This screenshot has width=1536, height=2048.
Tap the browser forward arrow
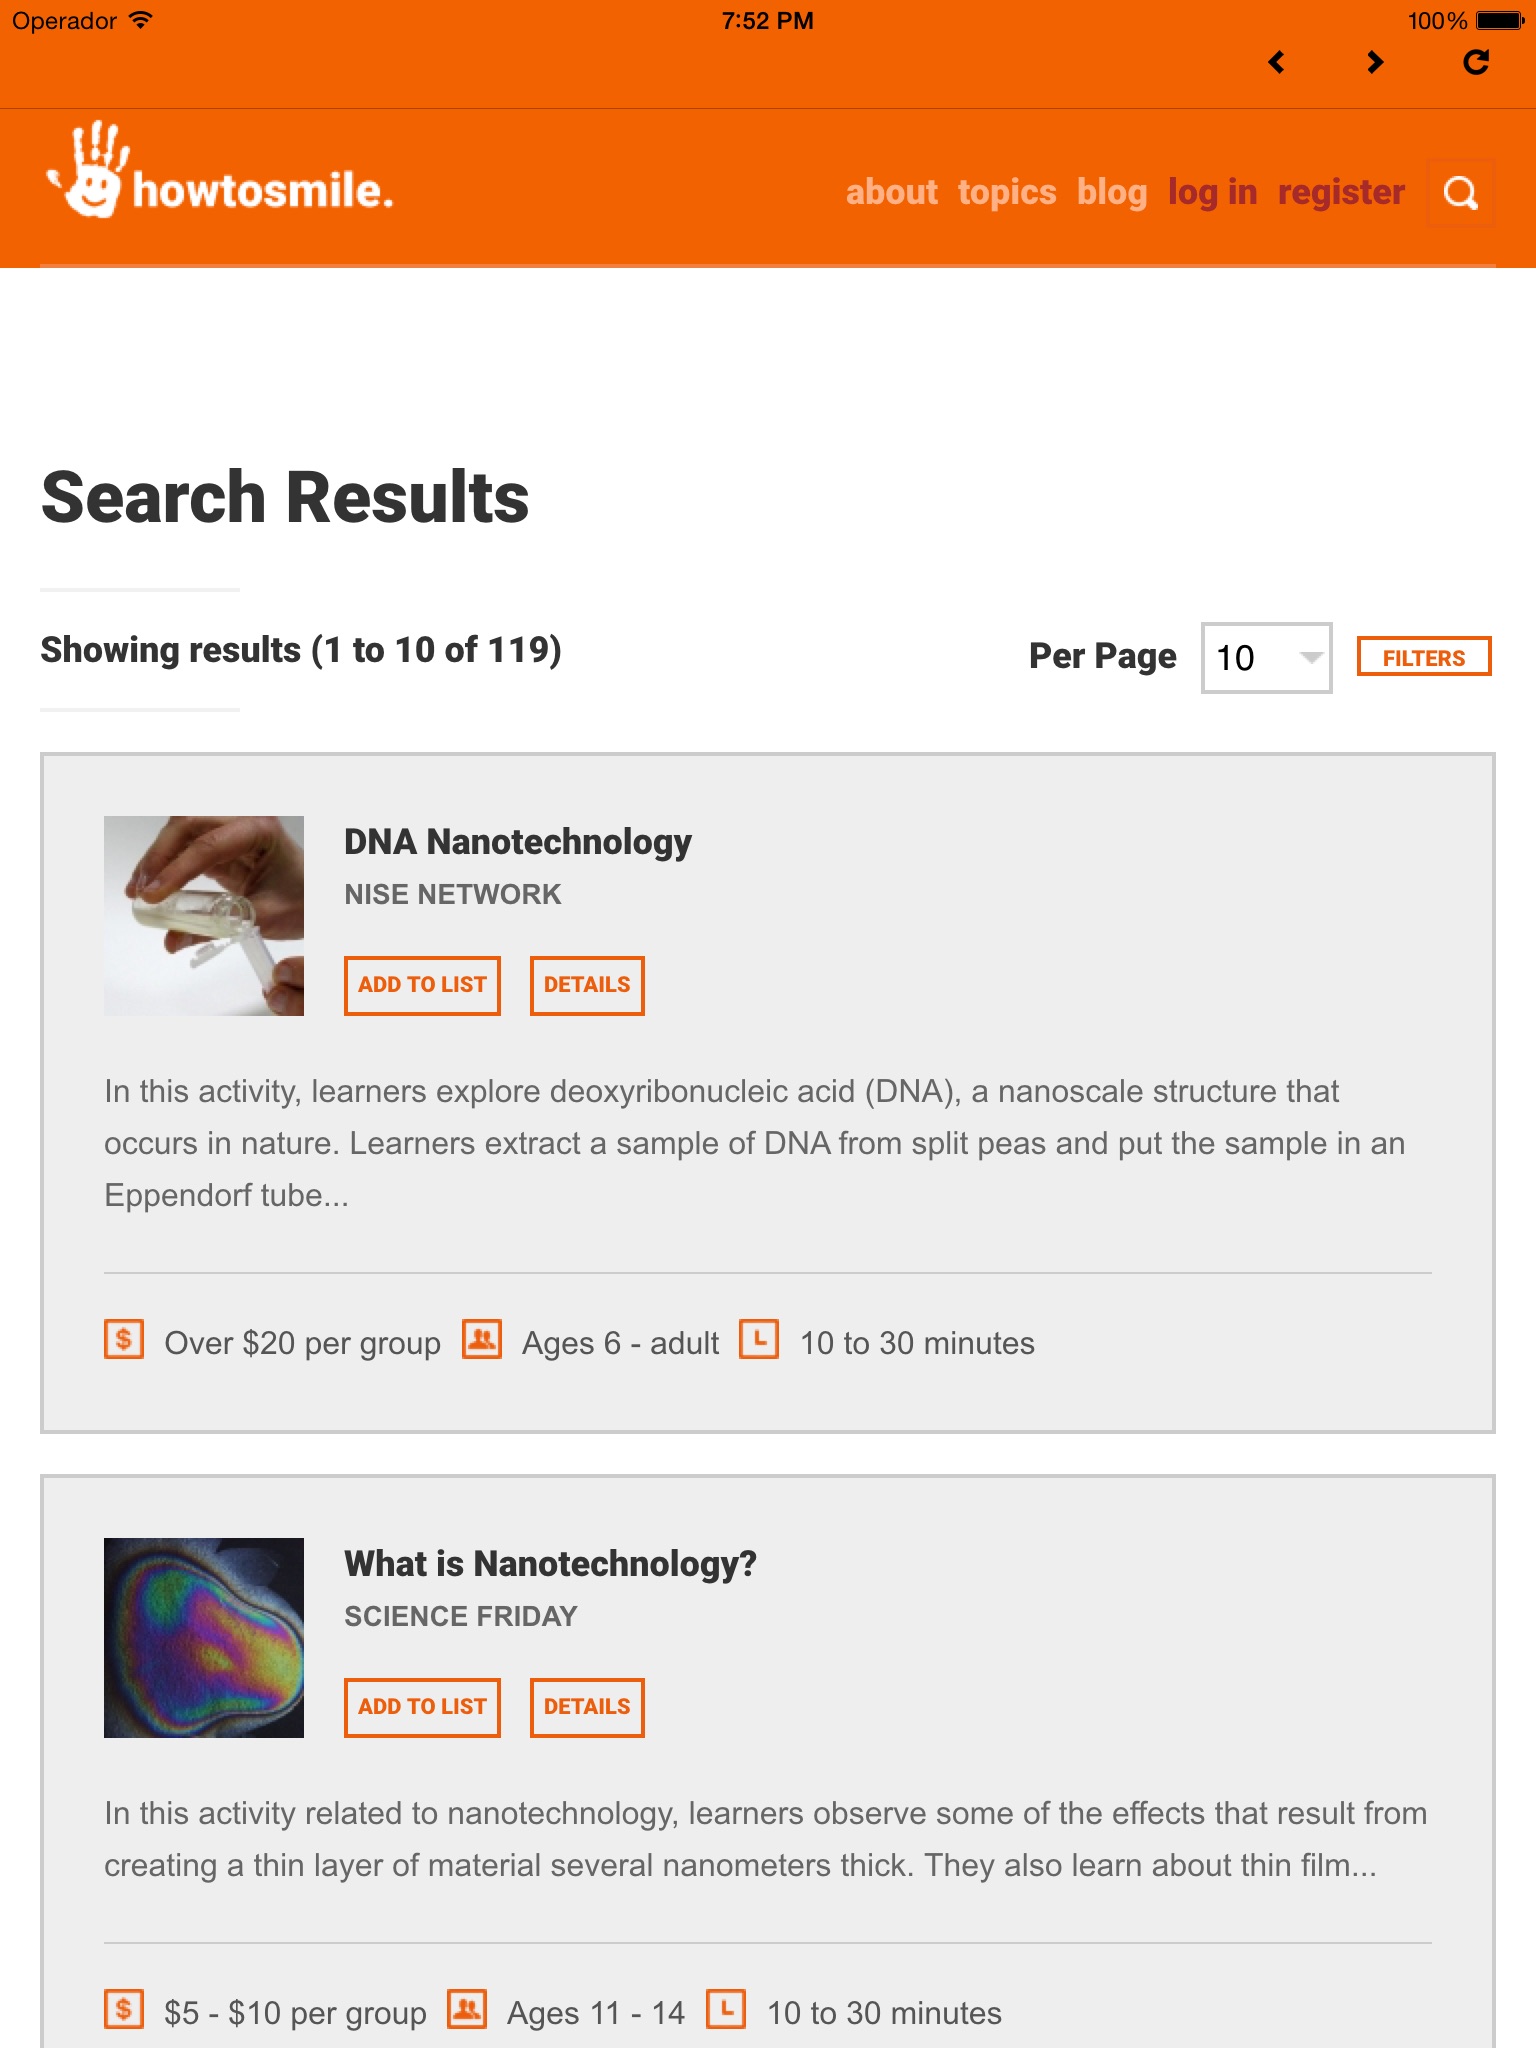[1375, 63]
